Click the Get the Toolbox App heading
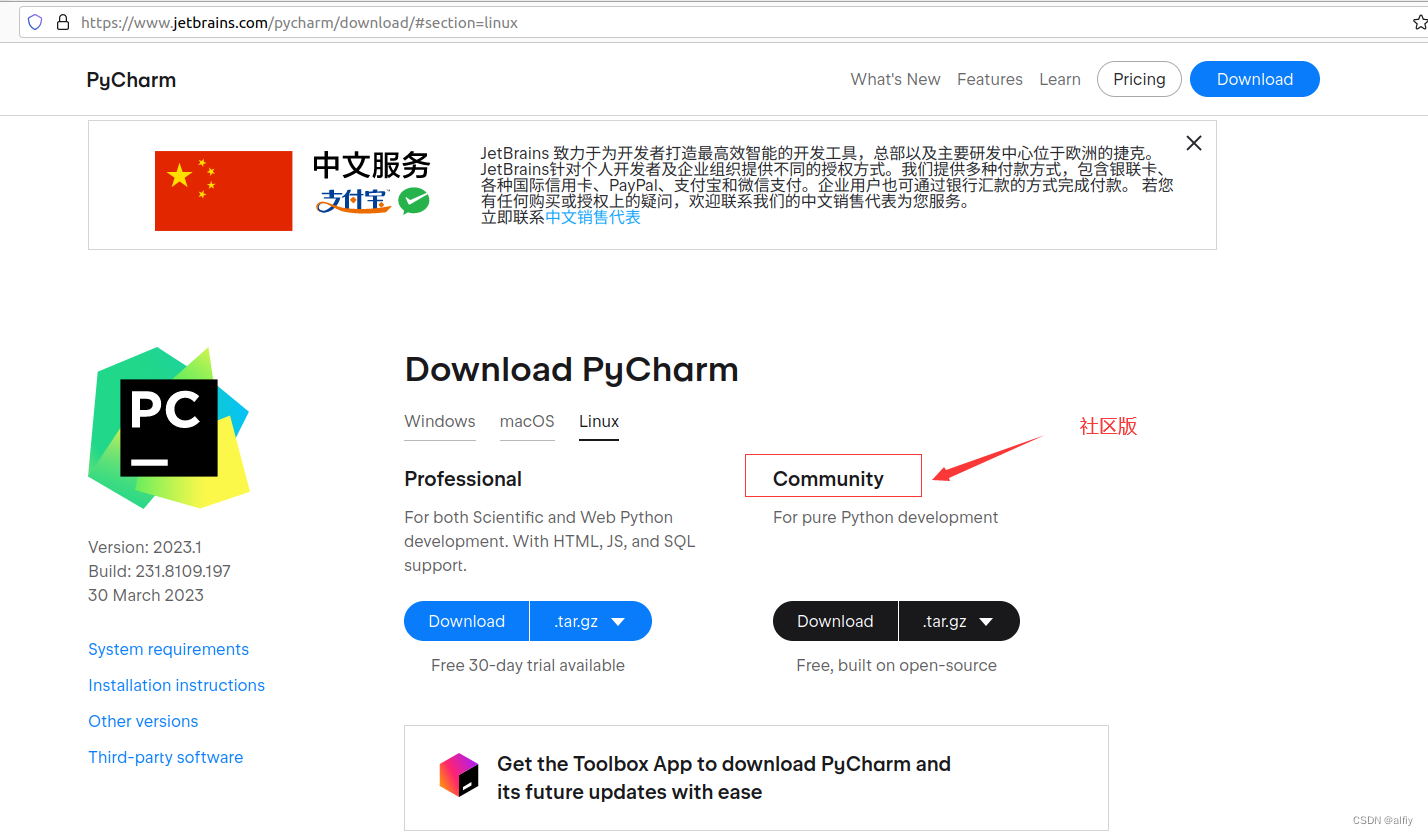 pos(724,777)
